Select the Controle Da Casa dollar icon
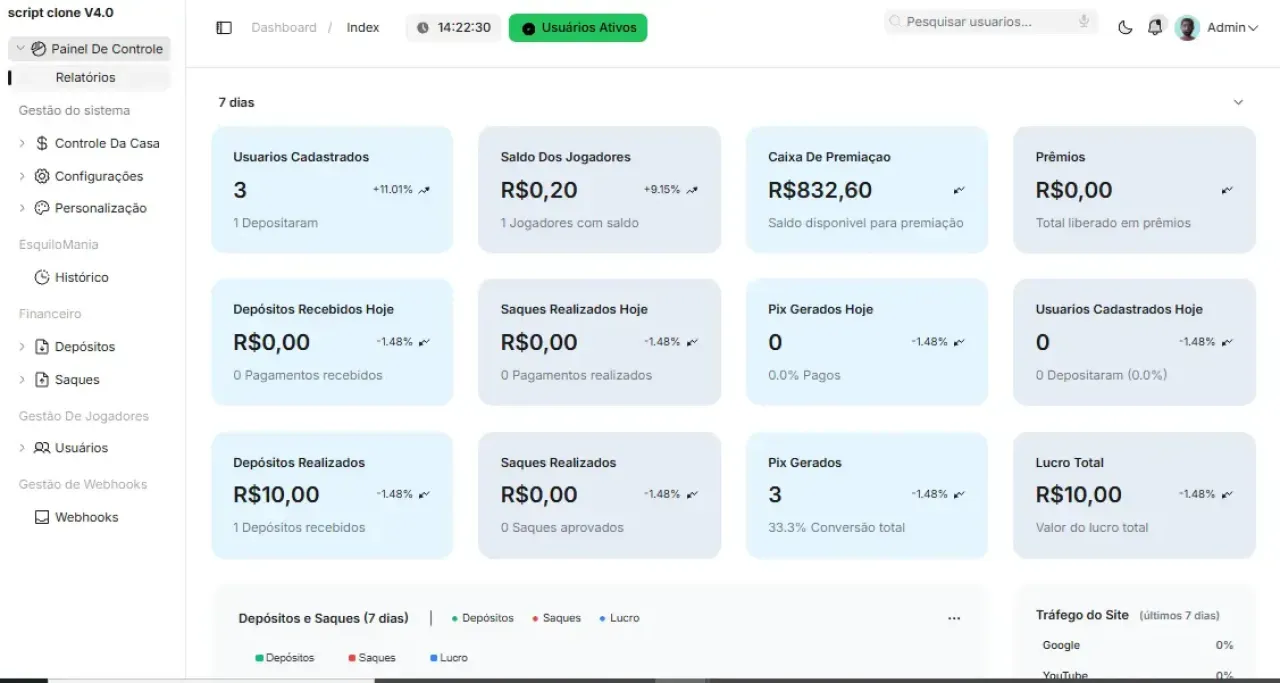 coord(40,143)
